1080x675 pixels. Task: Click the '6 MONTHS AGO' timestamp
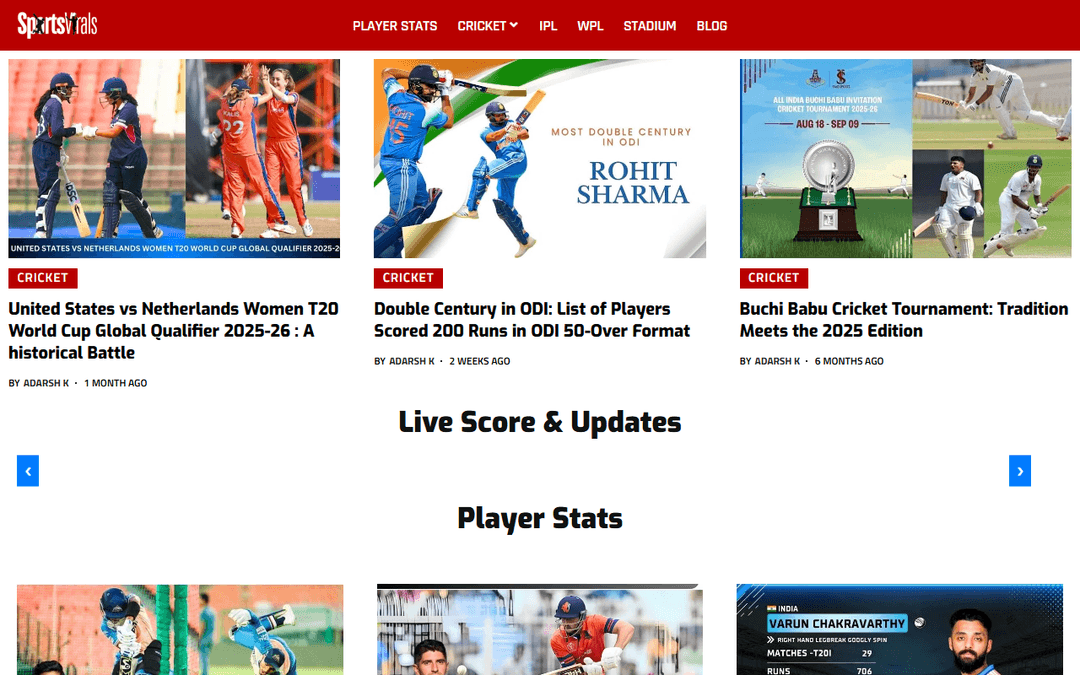point(849,361)
